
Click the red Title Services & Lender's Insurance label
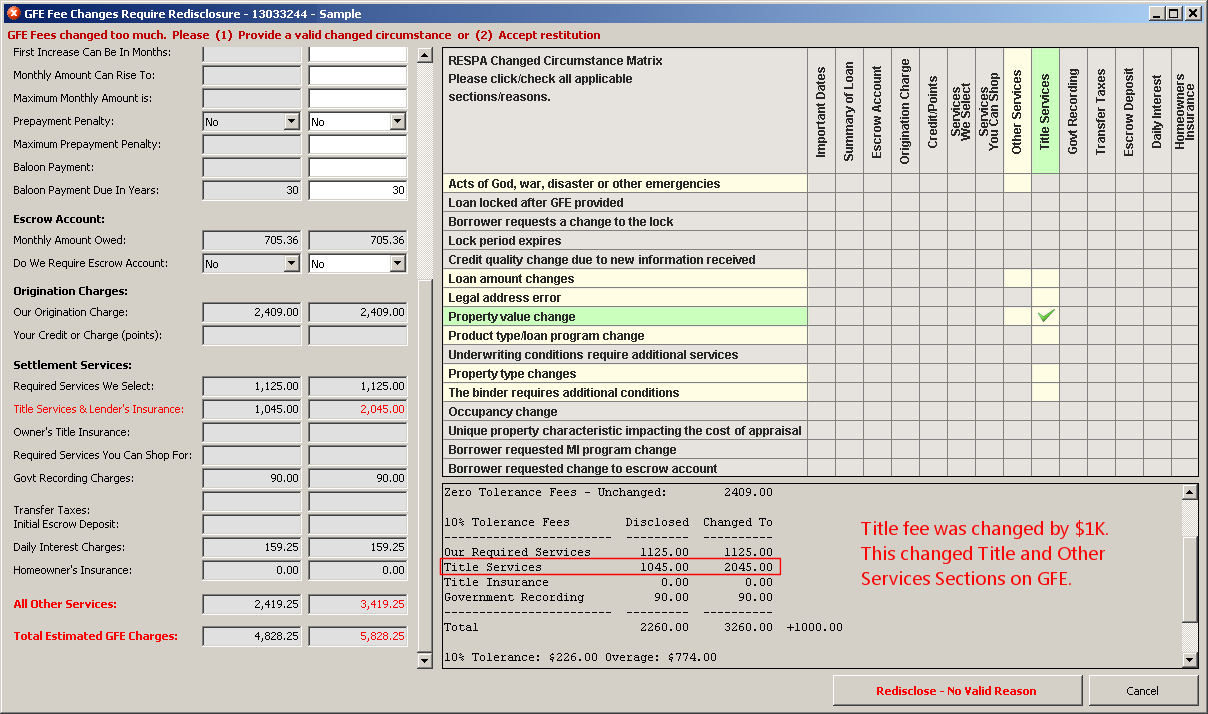pyautogui.click(x=99, y=409)
